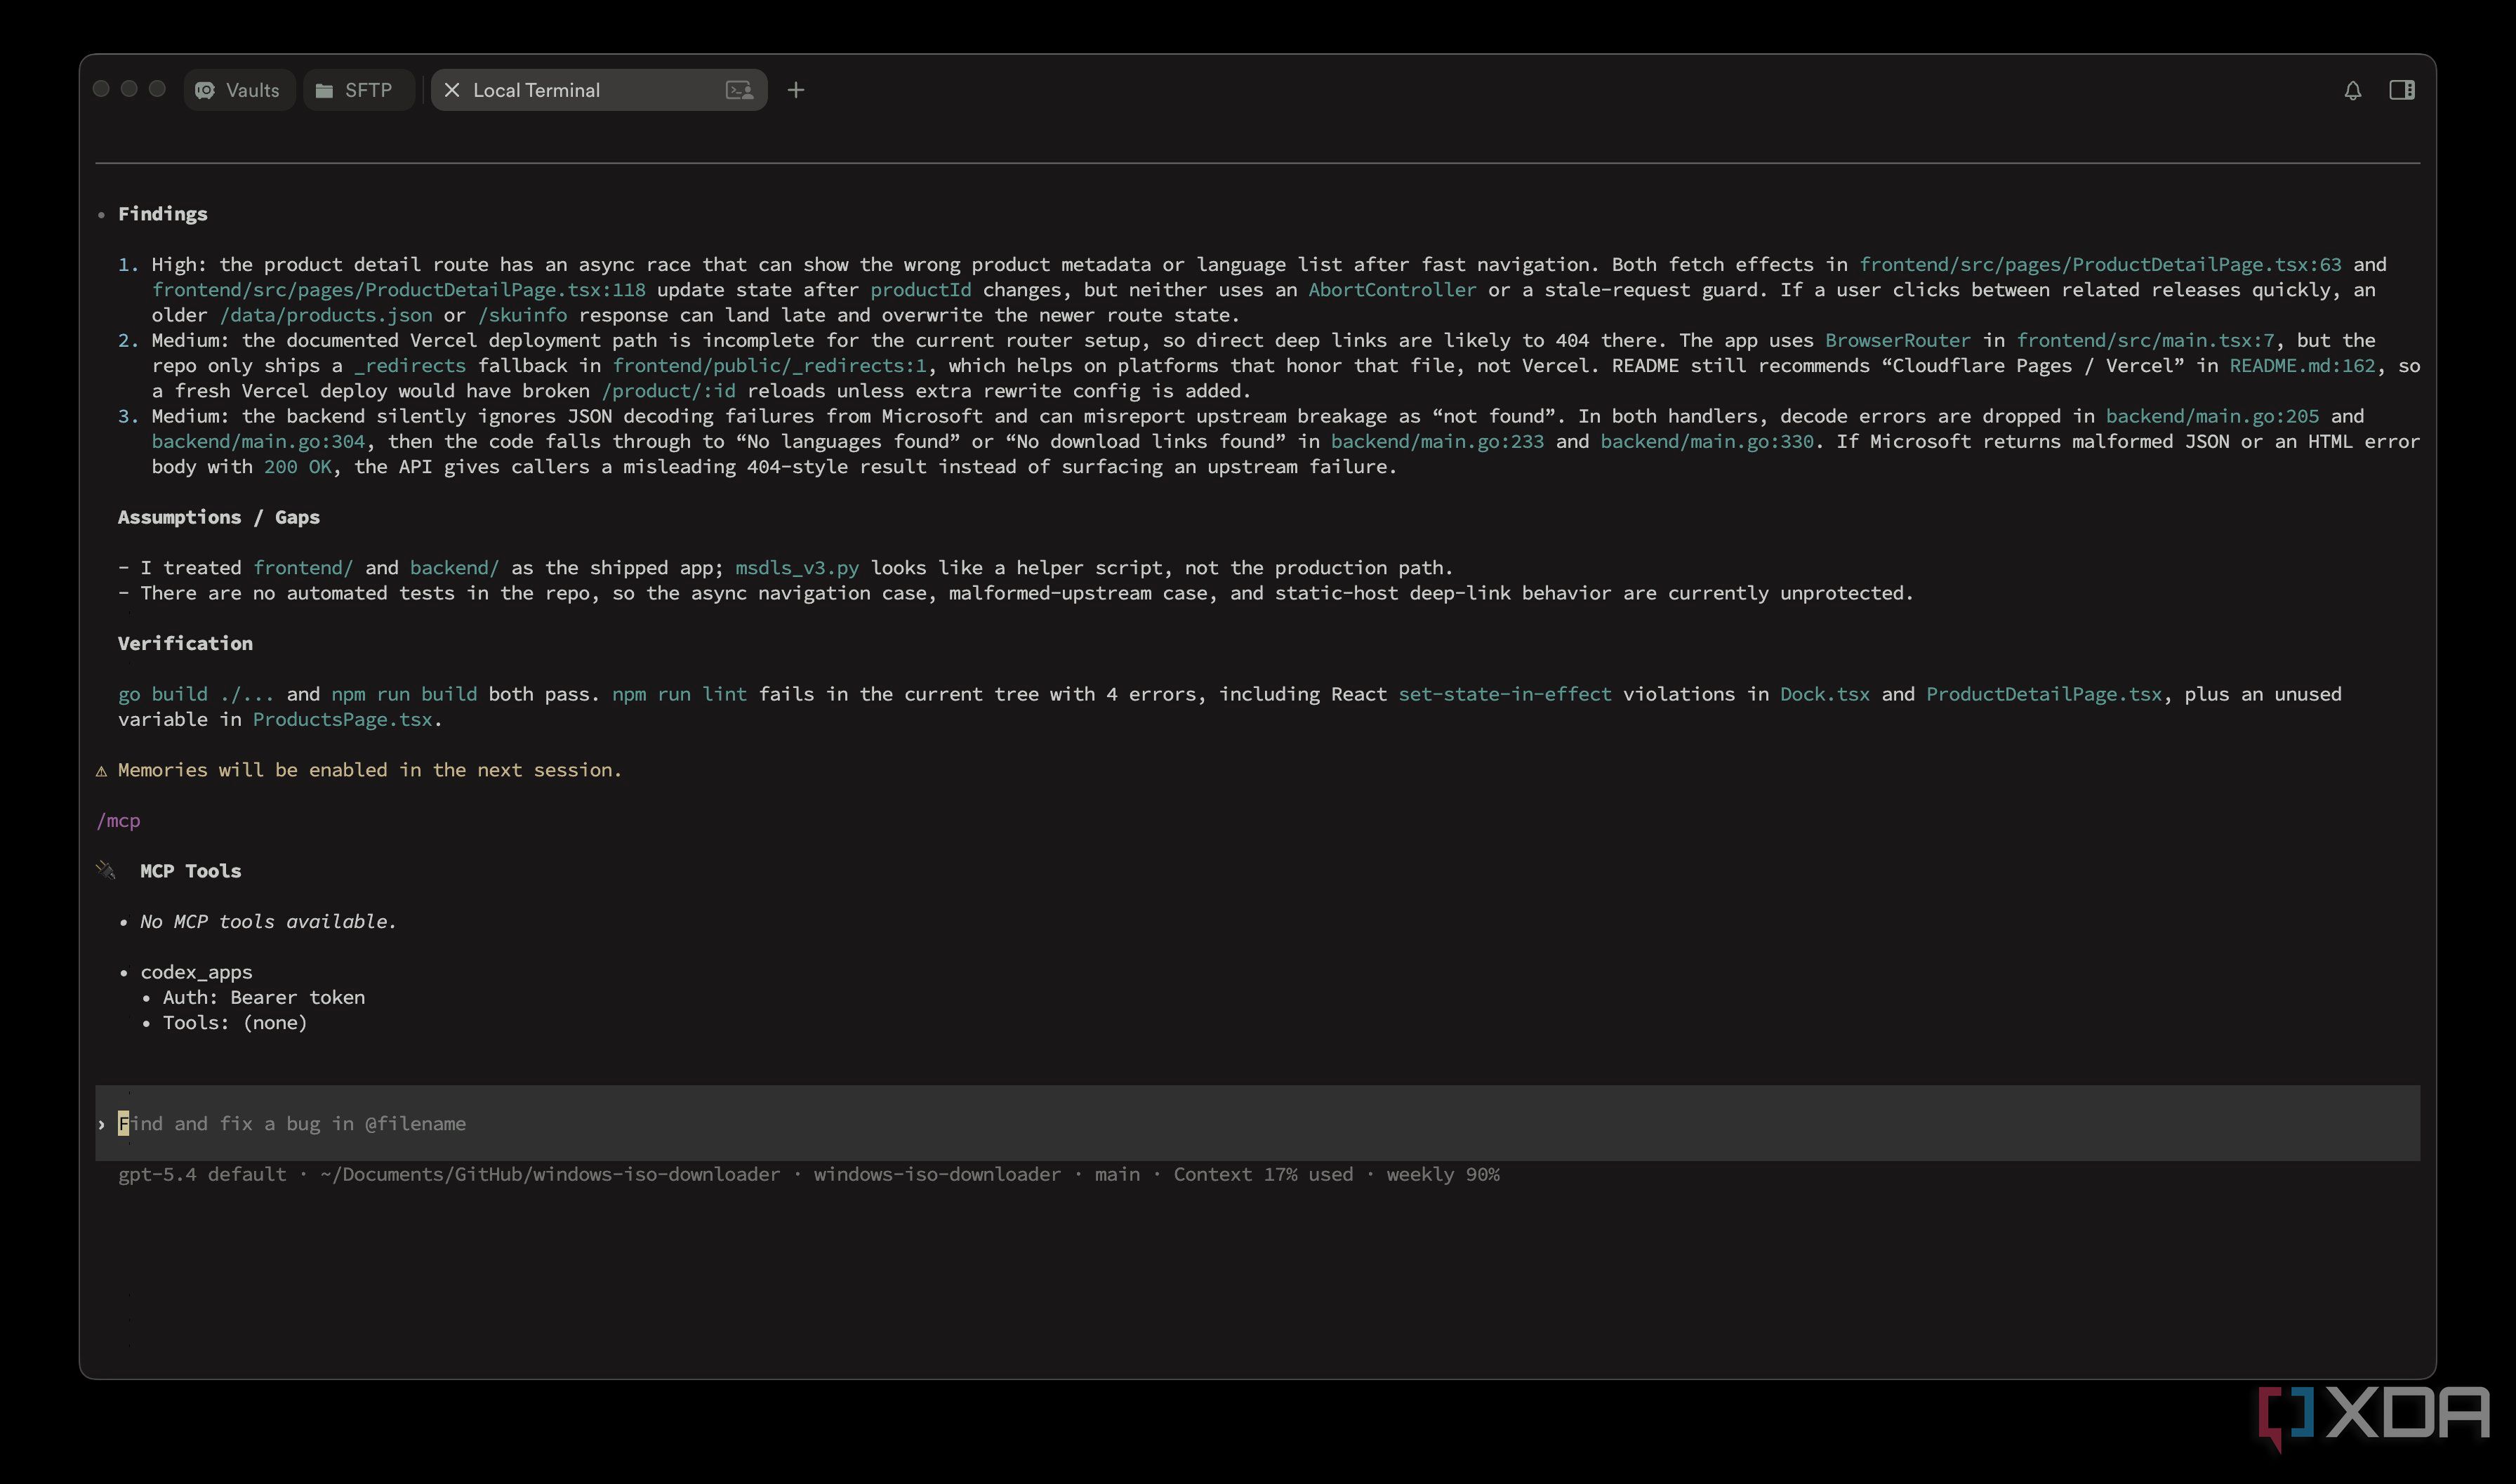
Task: Open backend/main.go:330 reference
Action: click(1707, 442)
